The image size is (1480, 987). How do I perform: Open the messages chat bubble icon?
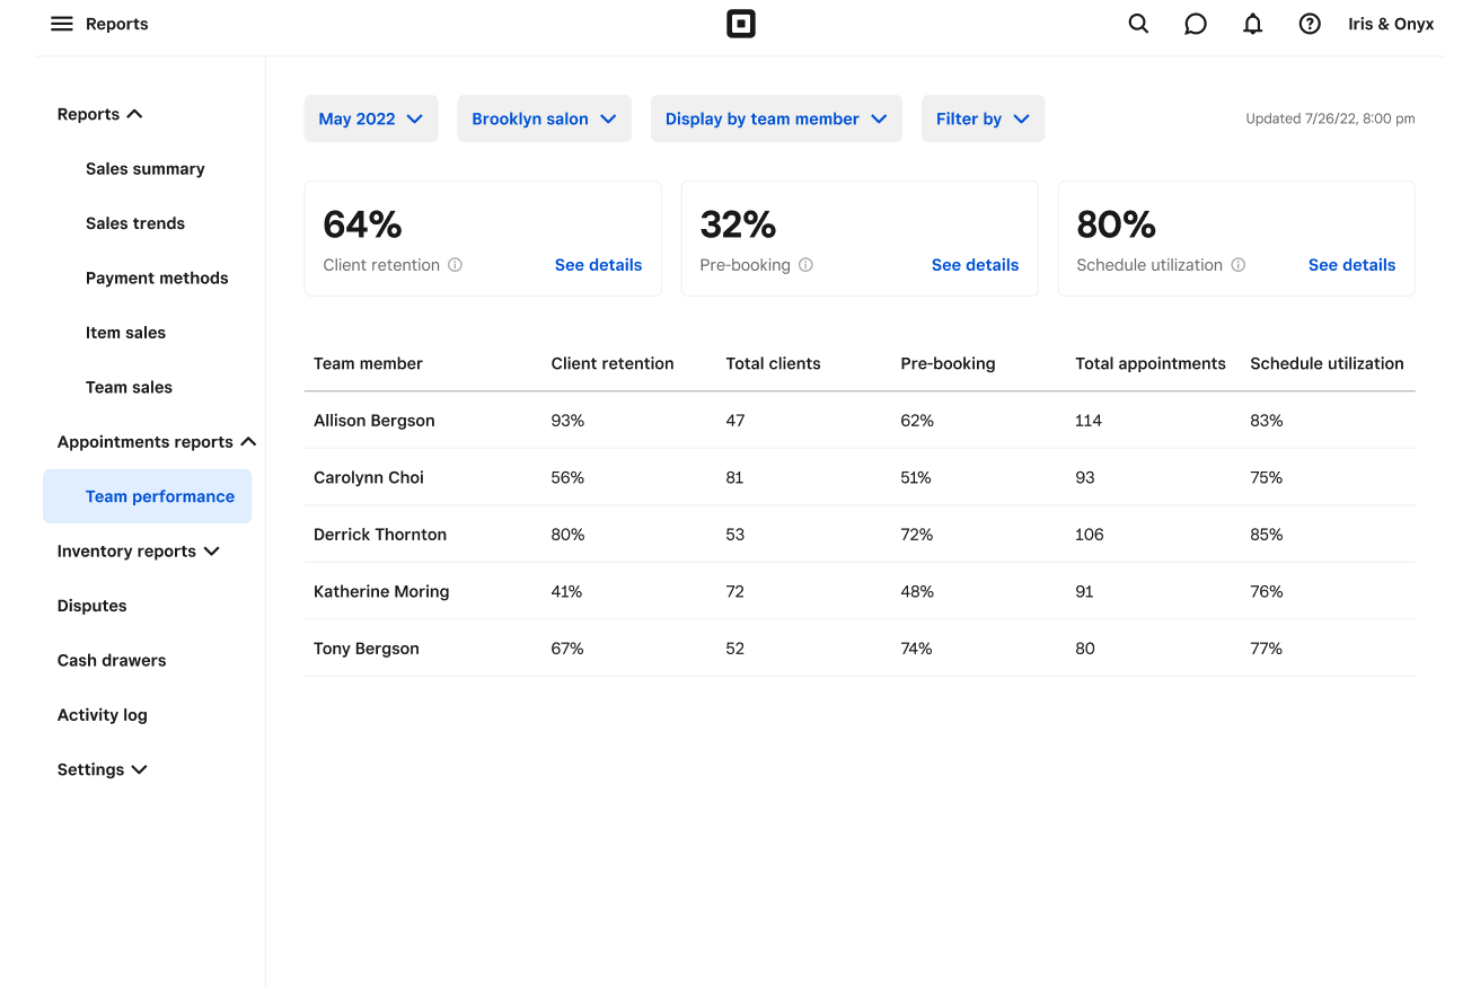pyautogui.click(x=1195, y=23)
